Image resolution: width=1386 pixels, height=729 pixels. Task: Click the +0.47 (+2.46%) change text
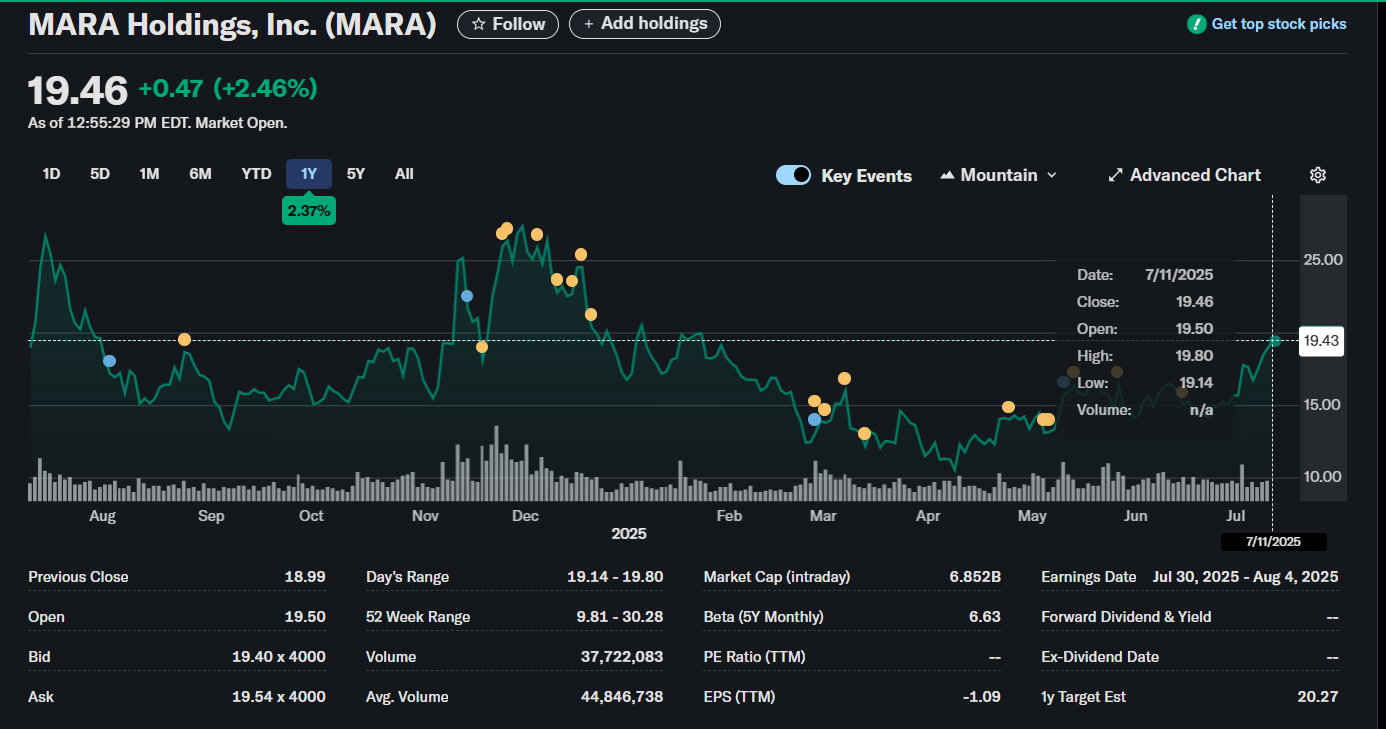click(228, 89)
